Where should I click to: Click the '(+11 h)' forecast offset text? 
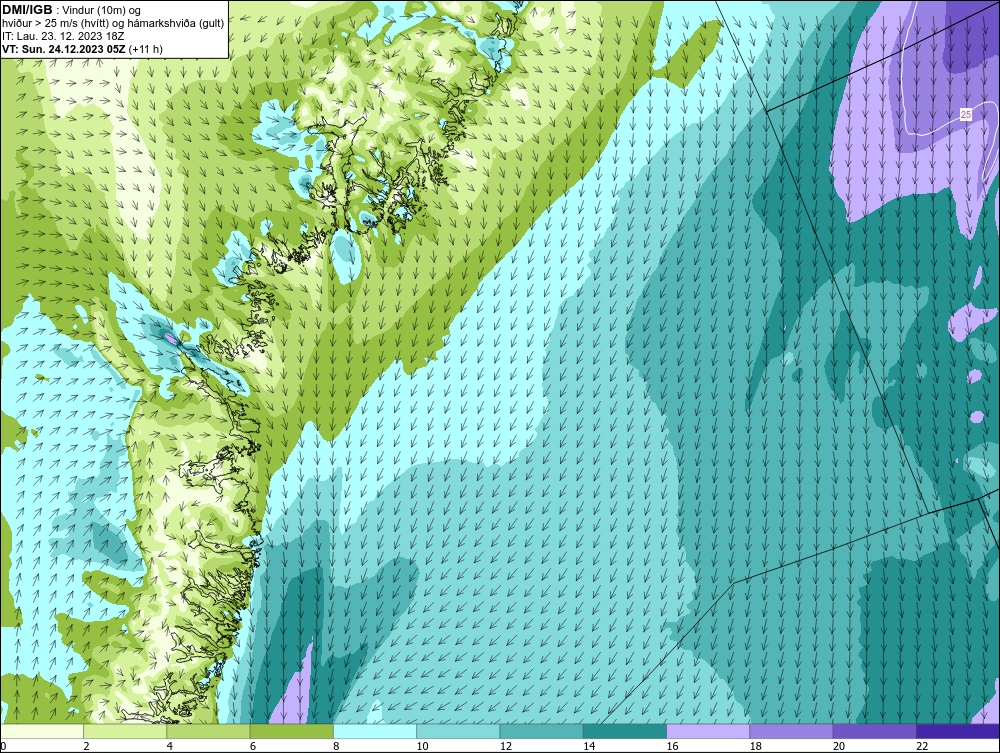click(x=145, y=48)
